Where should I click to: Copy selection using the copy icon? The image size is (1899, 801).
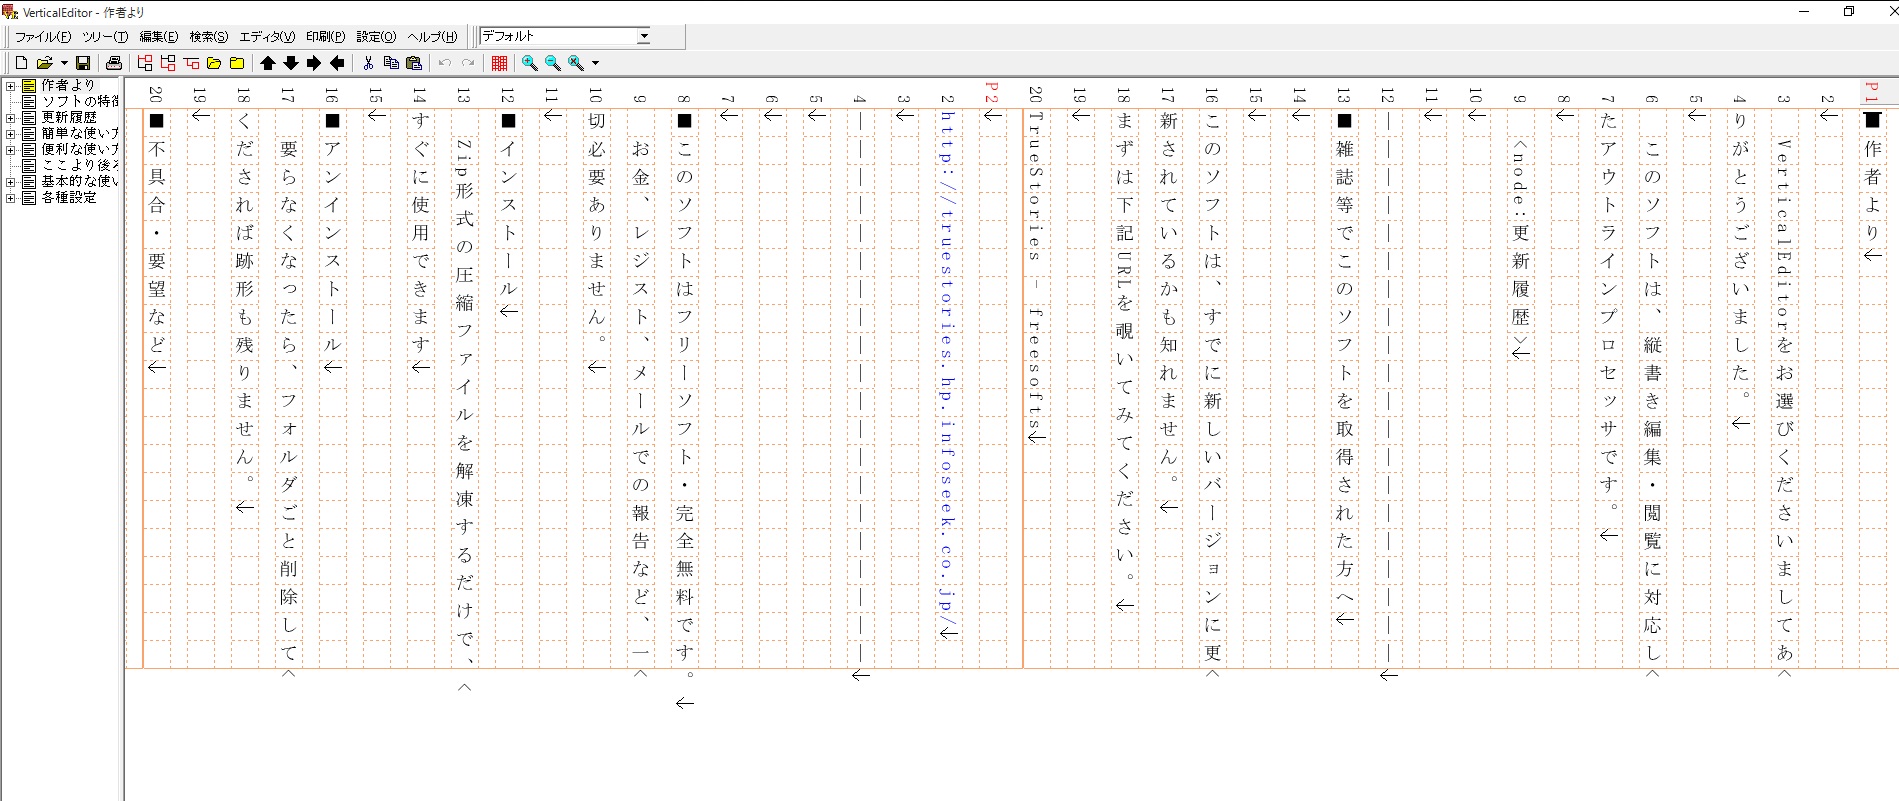391,63
